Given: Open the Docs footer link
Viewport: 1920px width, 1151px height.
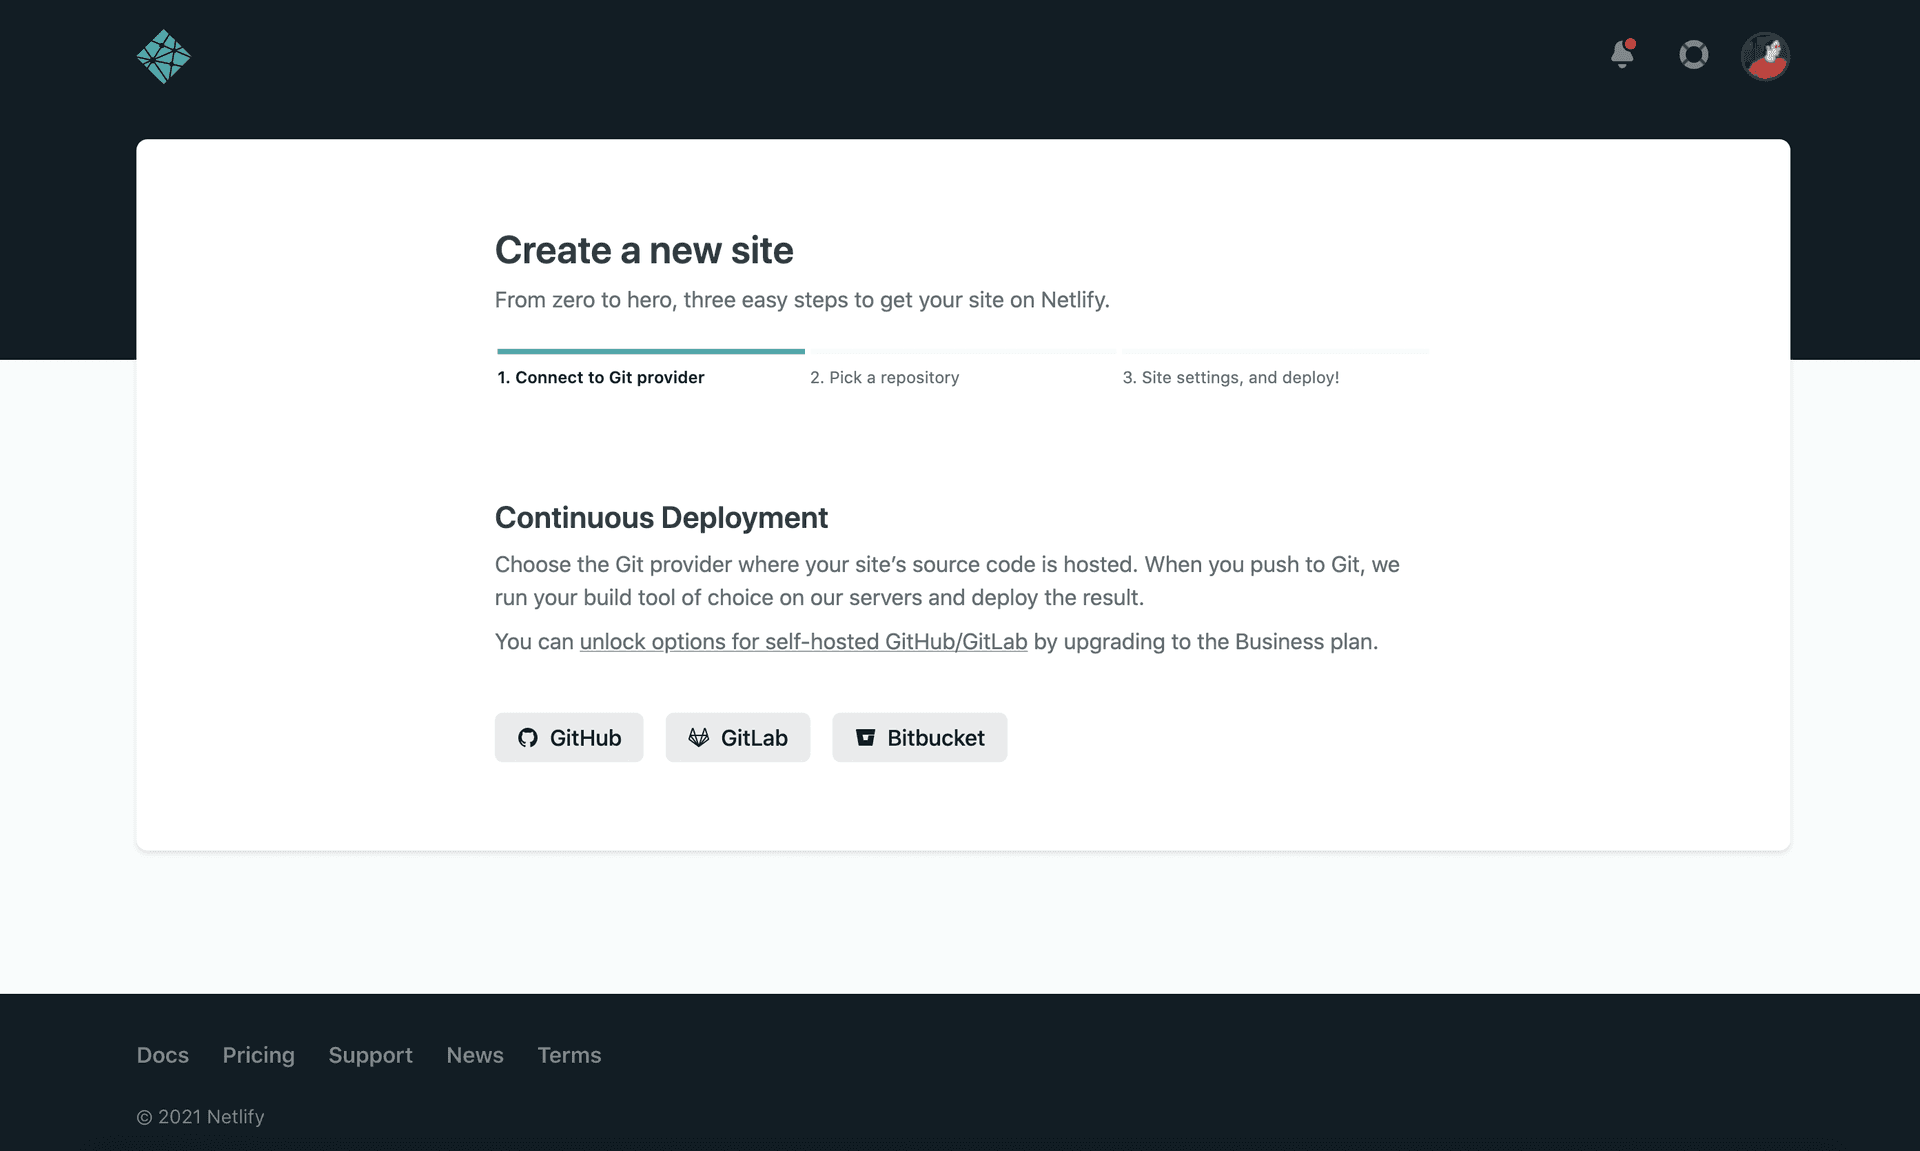Looking at the screenshot, I should 163,1055.
